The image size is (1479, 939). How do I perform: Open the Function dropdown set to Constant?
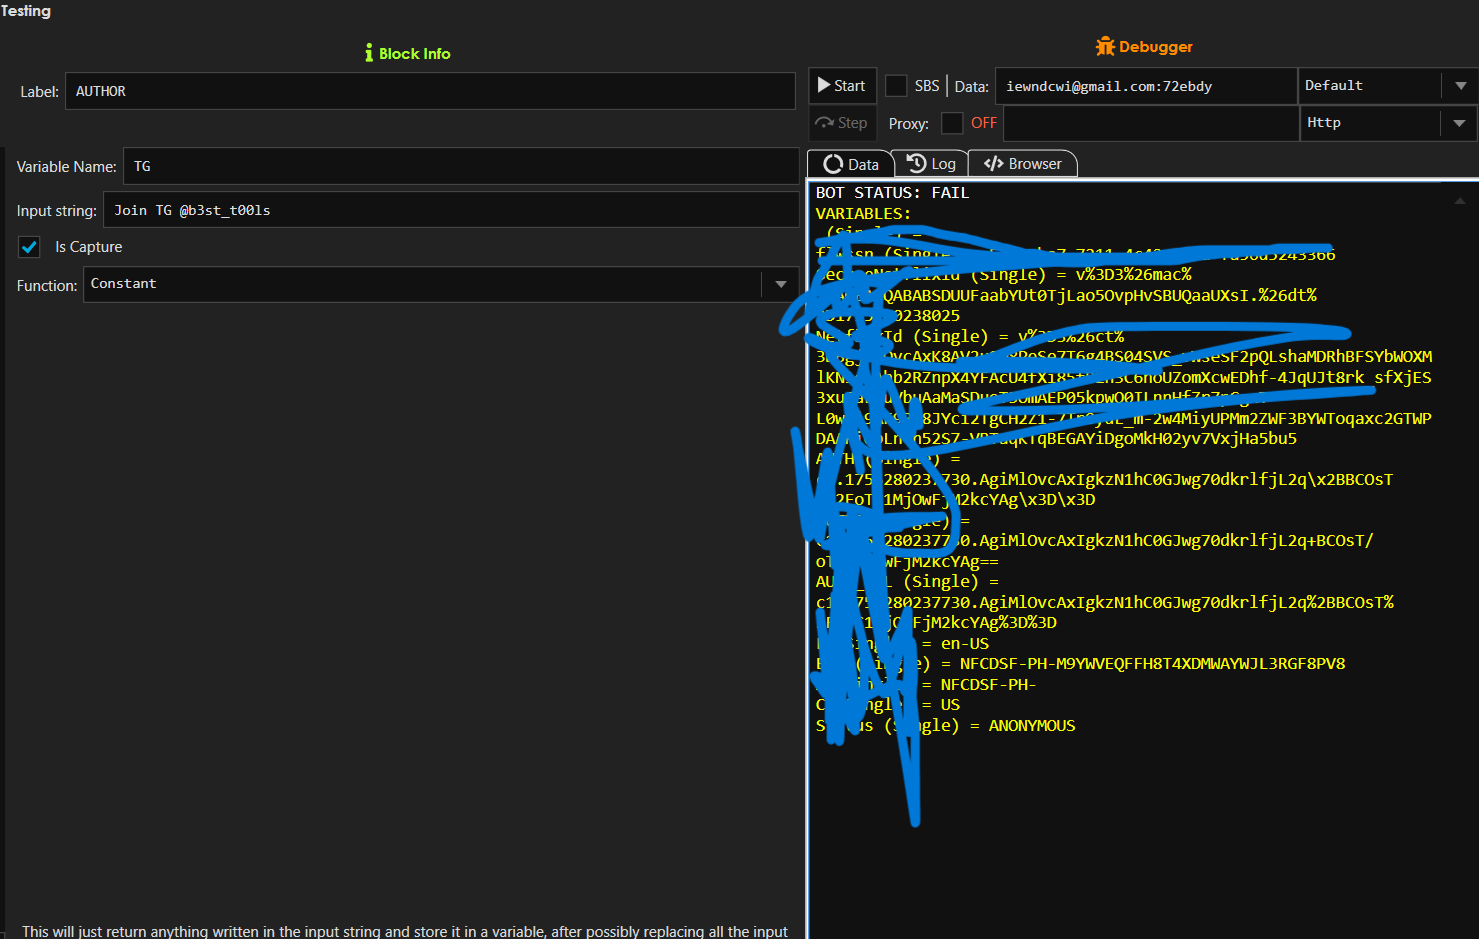[x=780, y=285]
